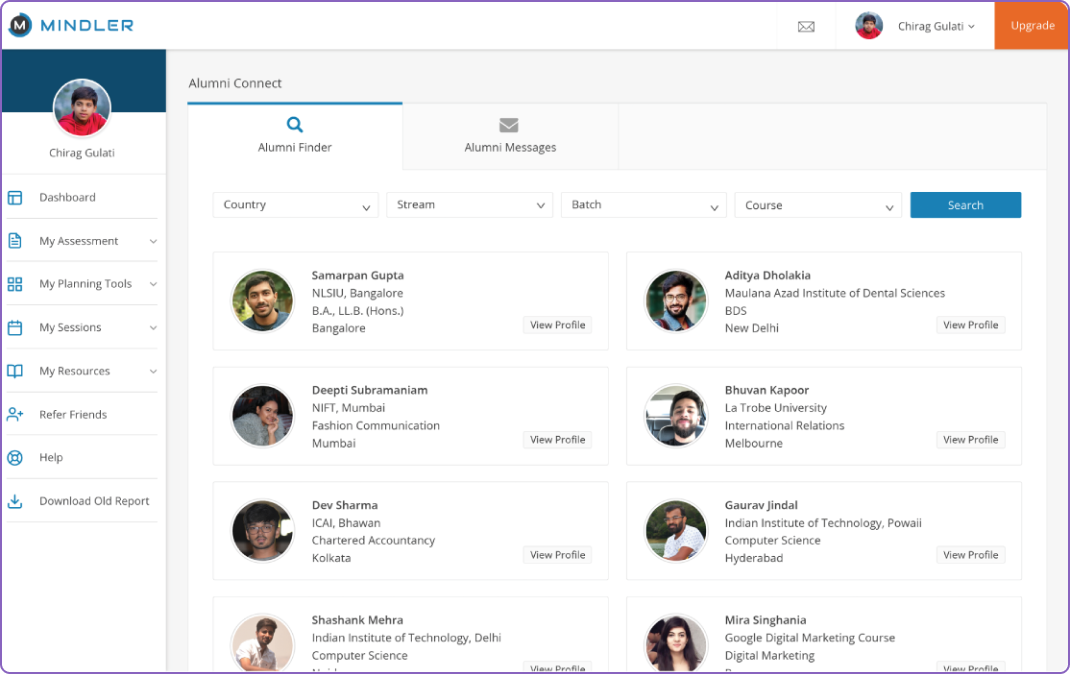Expand the My Assessment sidebar menu
1070x674 pixels.
(153, 241)
